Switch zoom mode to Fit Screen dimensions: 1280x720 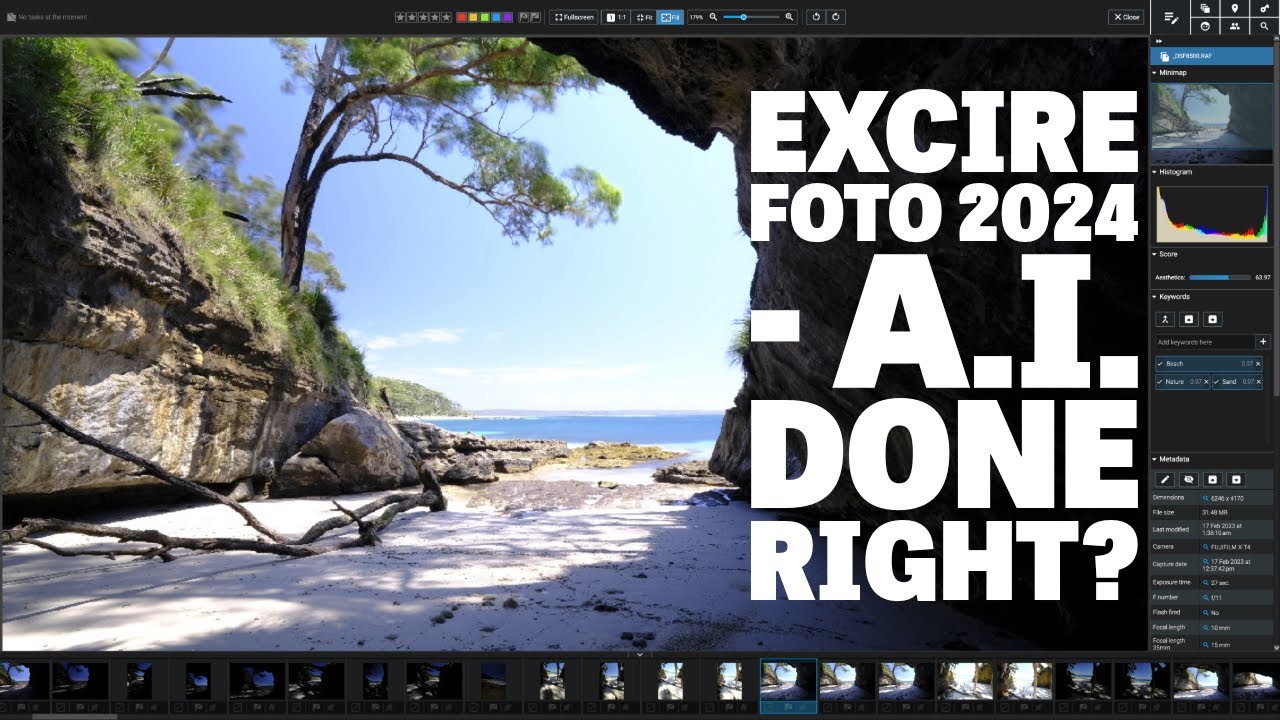[x=644, y=17]
